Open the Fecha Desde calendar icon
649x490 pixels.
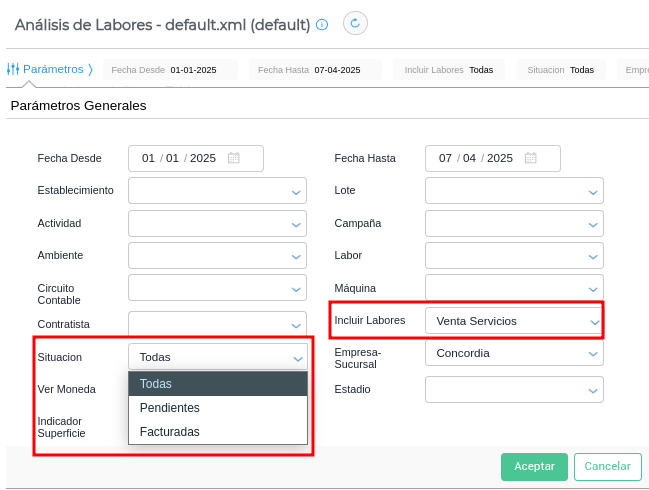point(234,158)
